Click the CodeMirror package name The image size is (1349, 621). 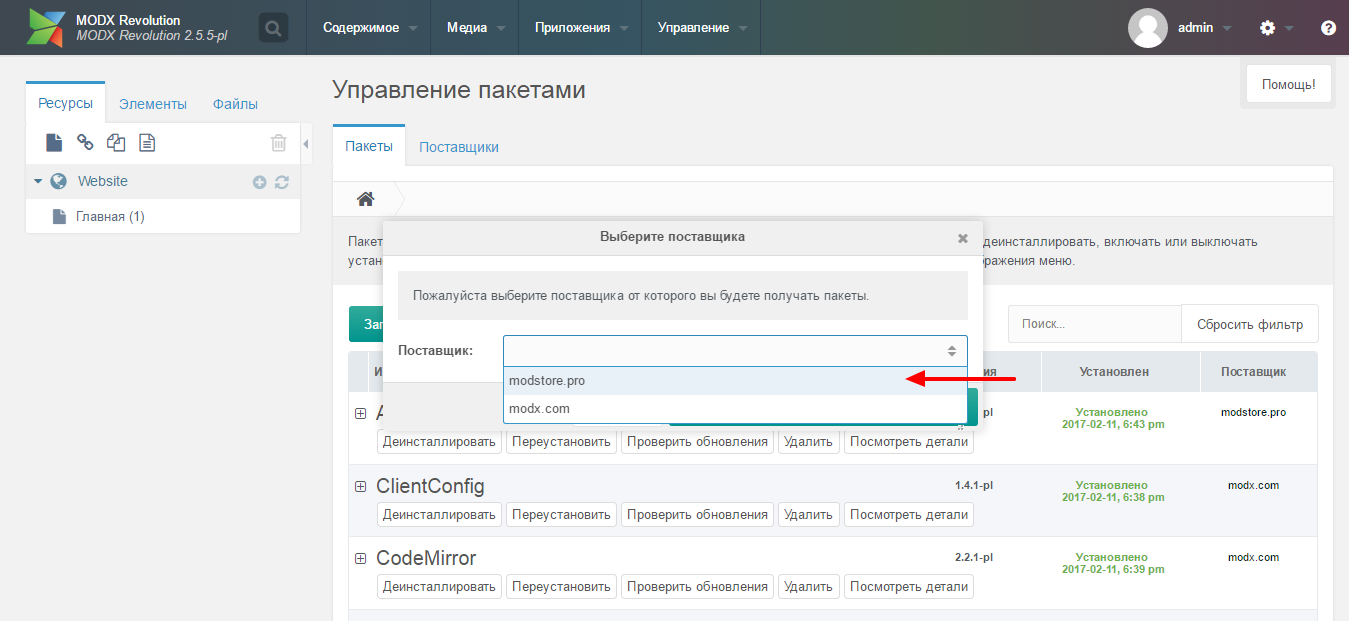point(426,558)
